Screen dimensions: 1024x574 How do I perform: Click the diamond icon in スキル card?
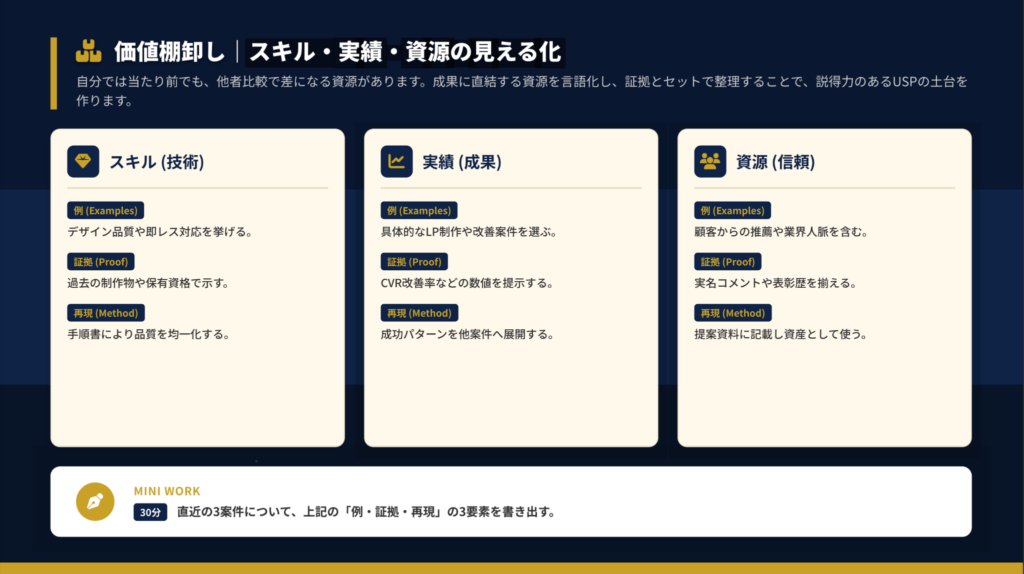83,162
